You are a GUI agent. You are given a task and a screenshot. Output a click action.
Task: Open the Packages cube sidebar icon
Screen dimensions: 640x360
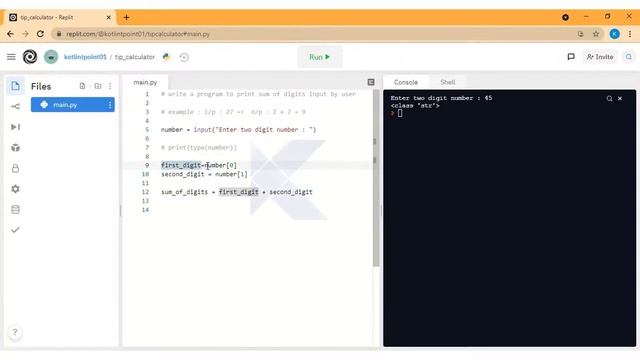pos(16,148)
